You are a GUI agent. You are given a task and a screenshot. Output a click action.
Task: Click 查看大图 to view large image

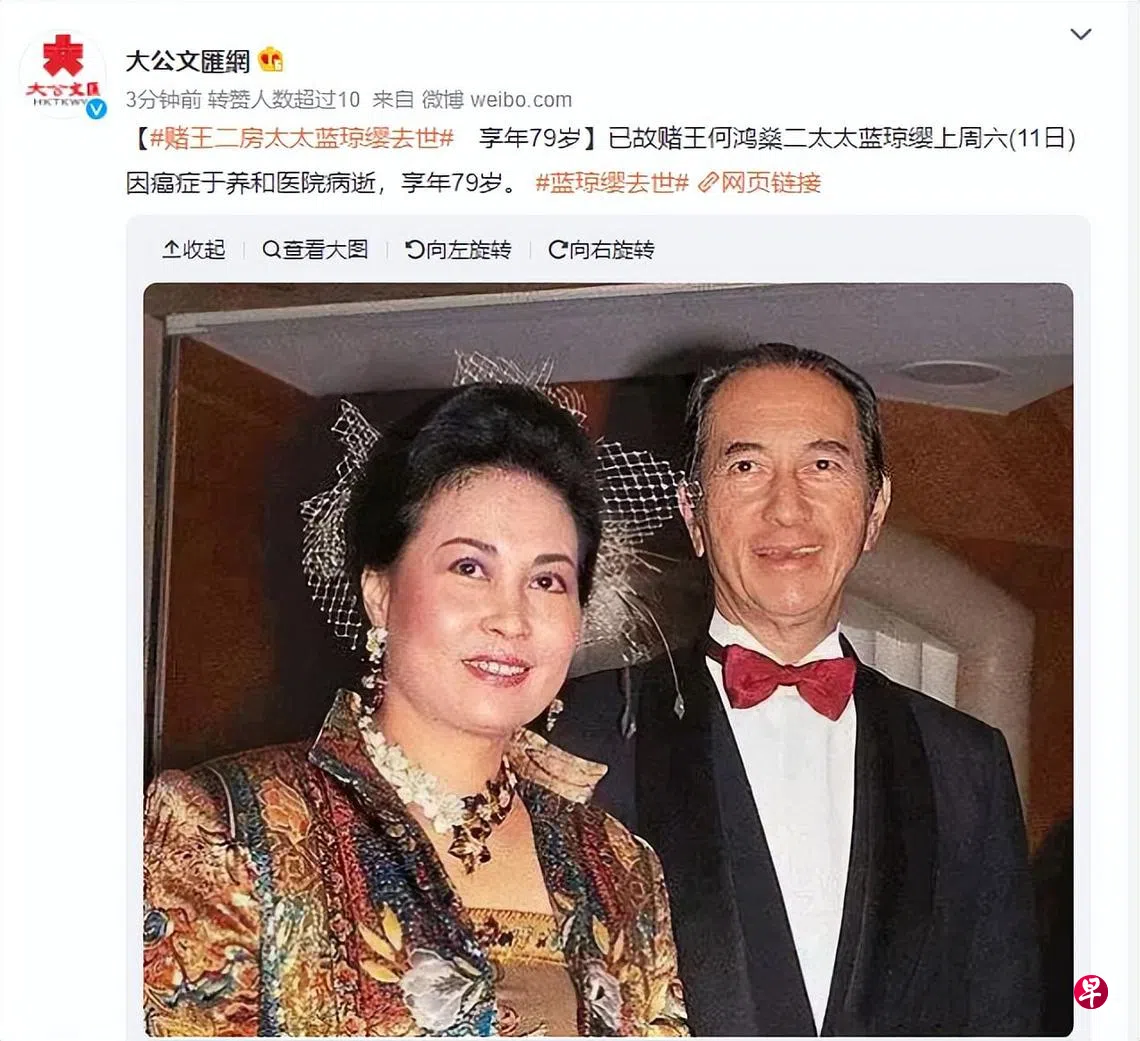click(315, 249)
